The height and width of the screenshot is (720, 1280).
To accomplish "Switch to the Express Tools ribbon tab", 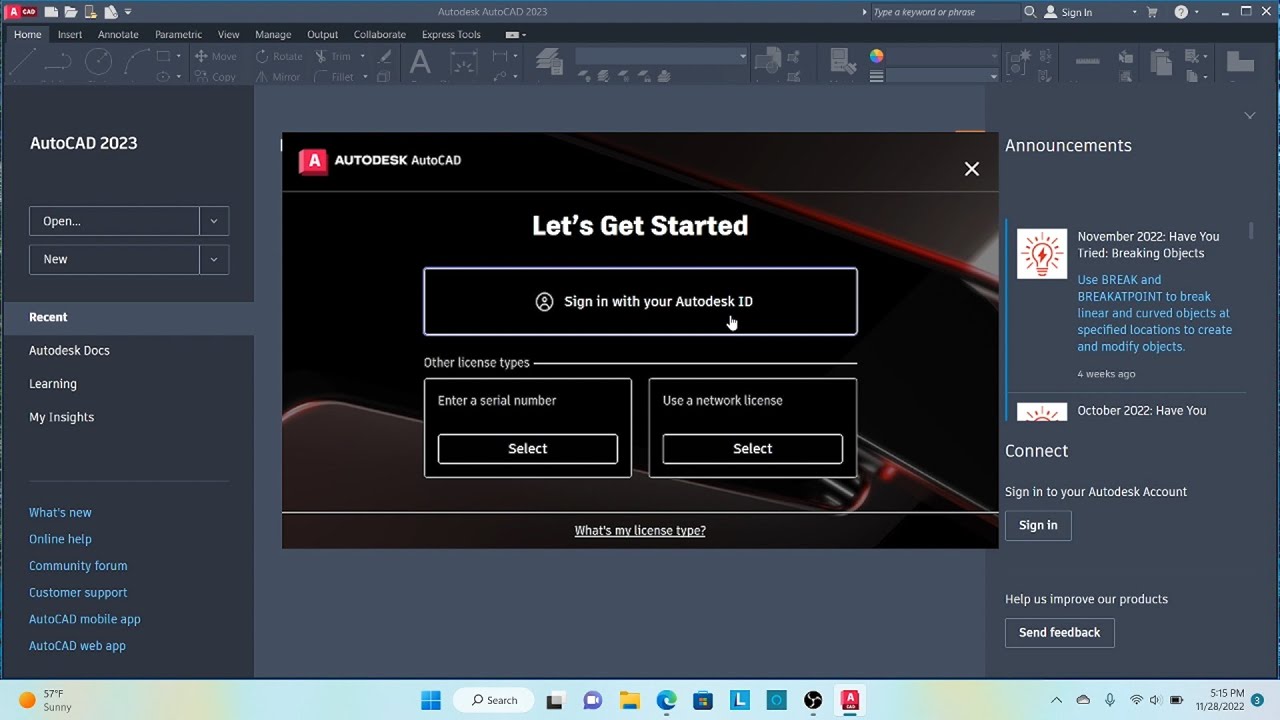I will [451, 34].
